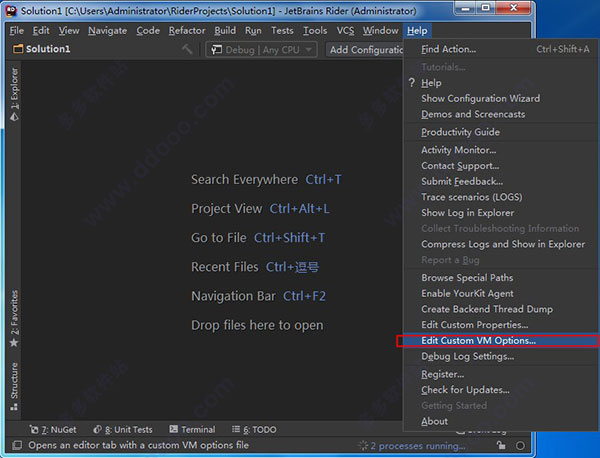The height and width of the screenshot is (458, 600).
Task: Open the Window menu
Action: 380,31
